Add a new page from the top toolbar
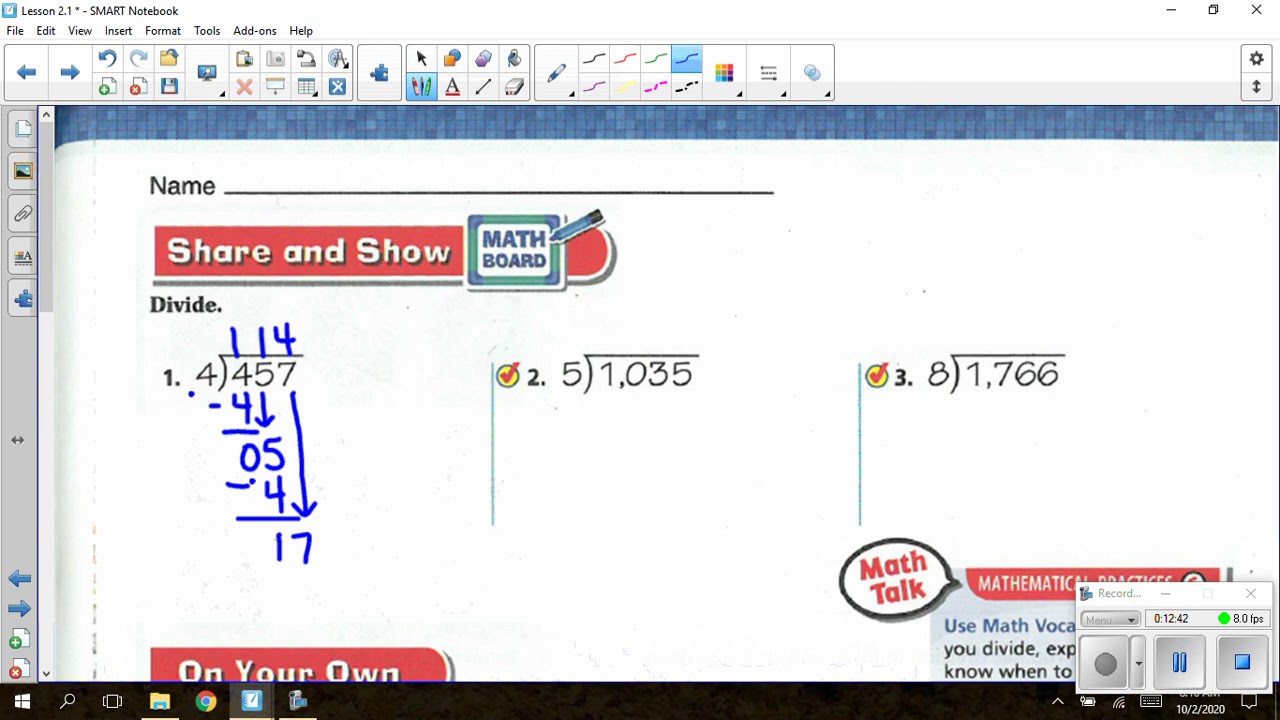This screenshot has width=1280, height=720. coord(107,87)
